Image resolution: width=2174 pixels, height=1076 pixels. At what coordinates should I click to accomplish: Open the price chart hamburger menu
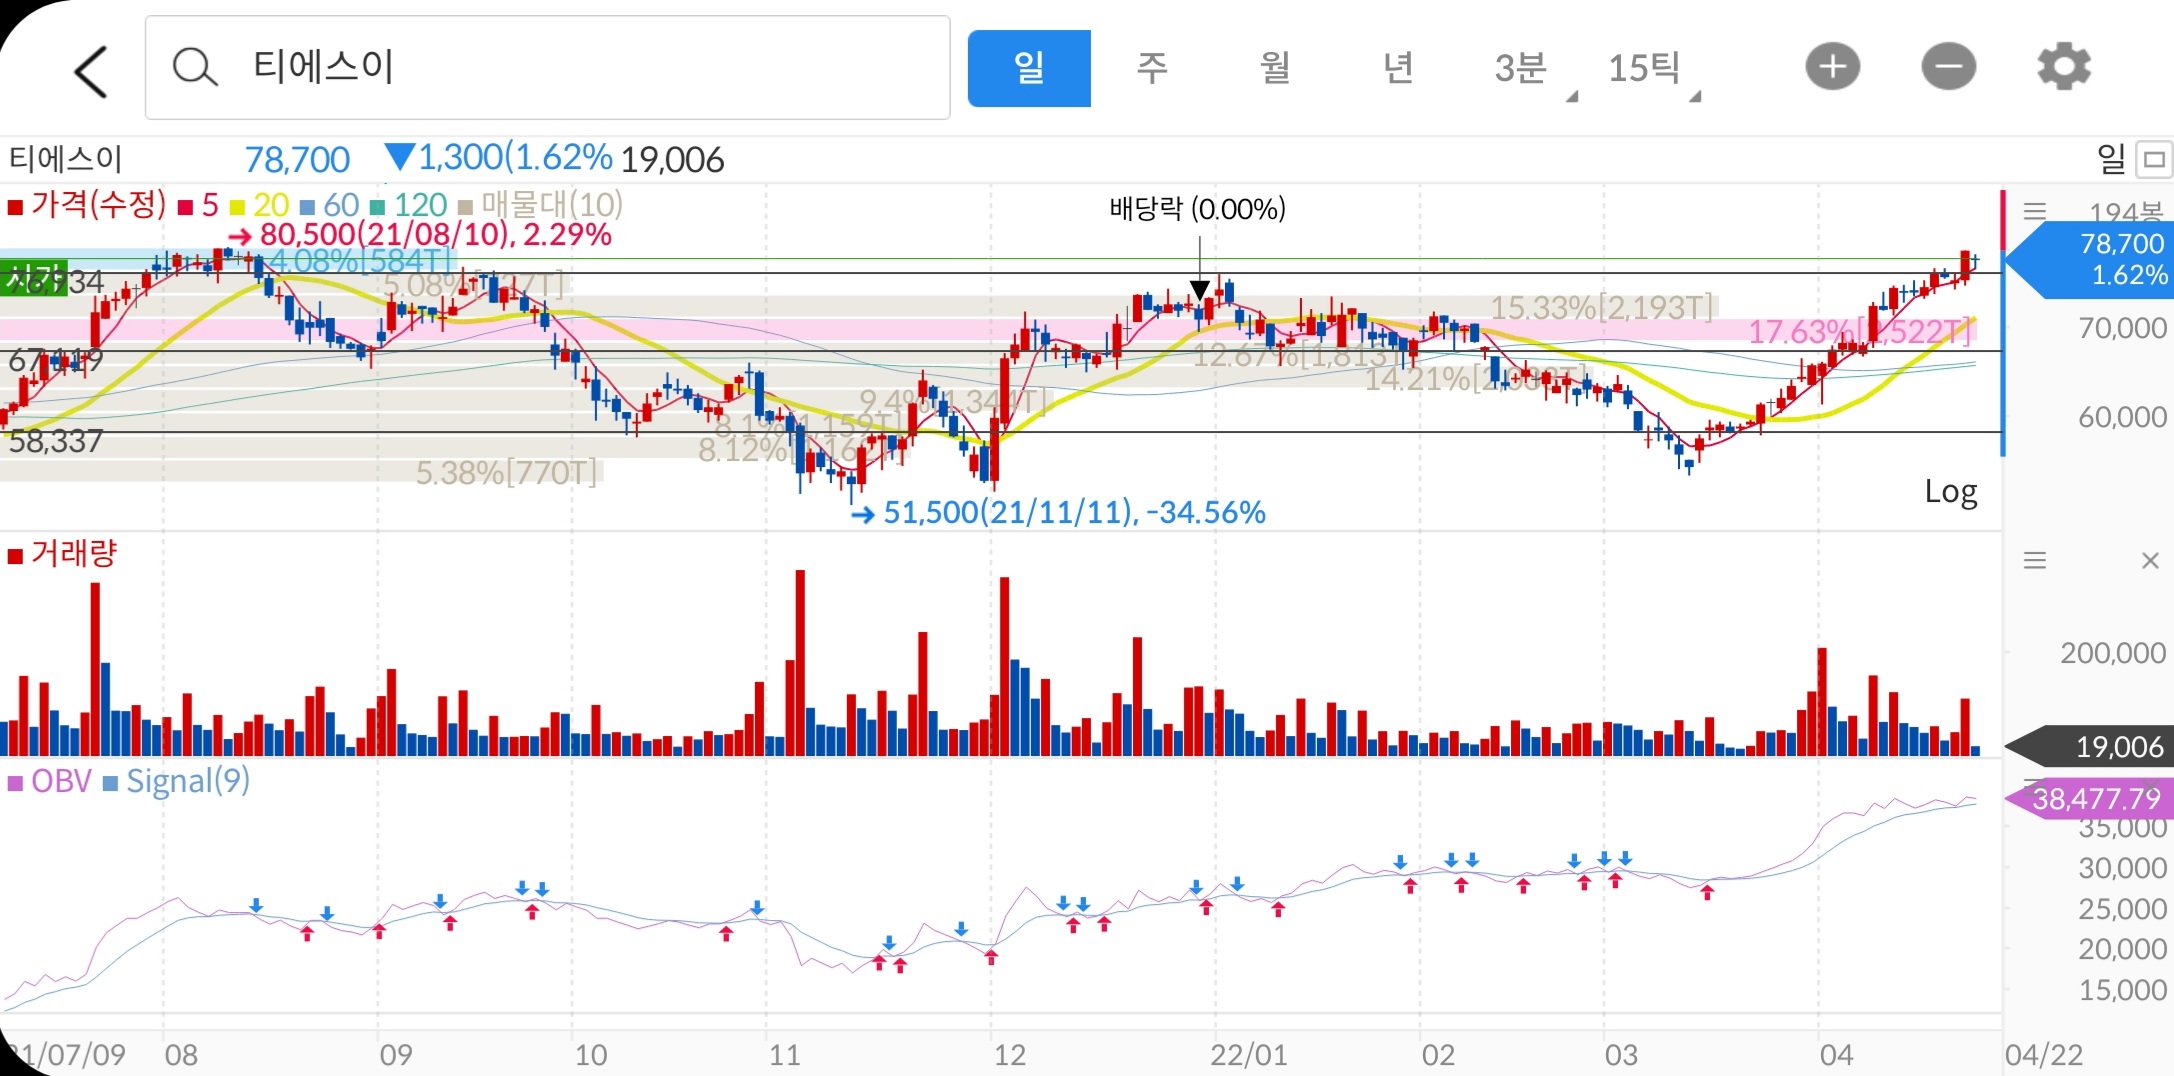2034,211
